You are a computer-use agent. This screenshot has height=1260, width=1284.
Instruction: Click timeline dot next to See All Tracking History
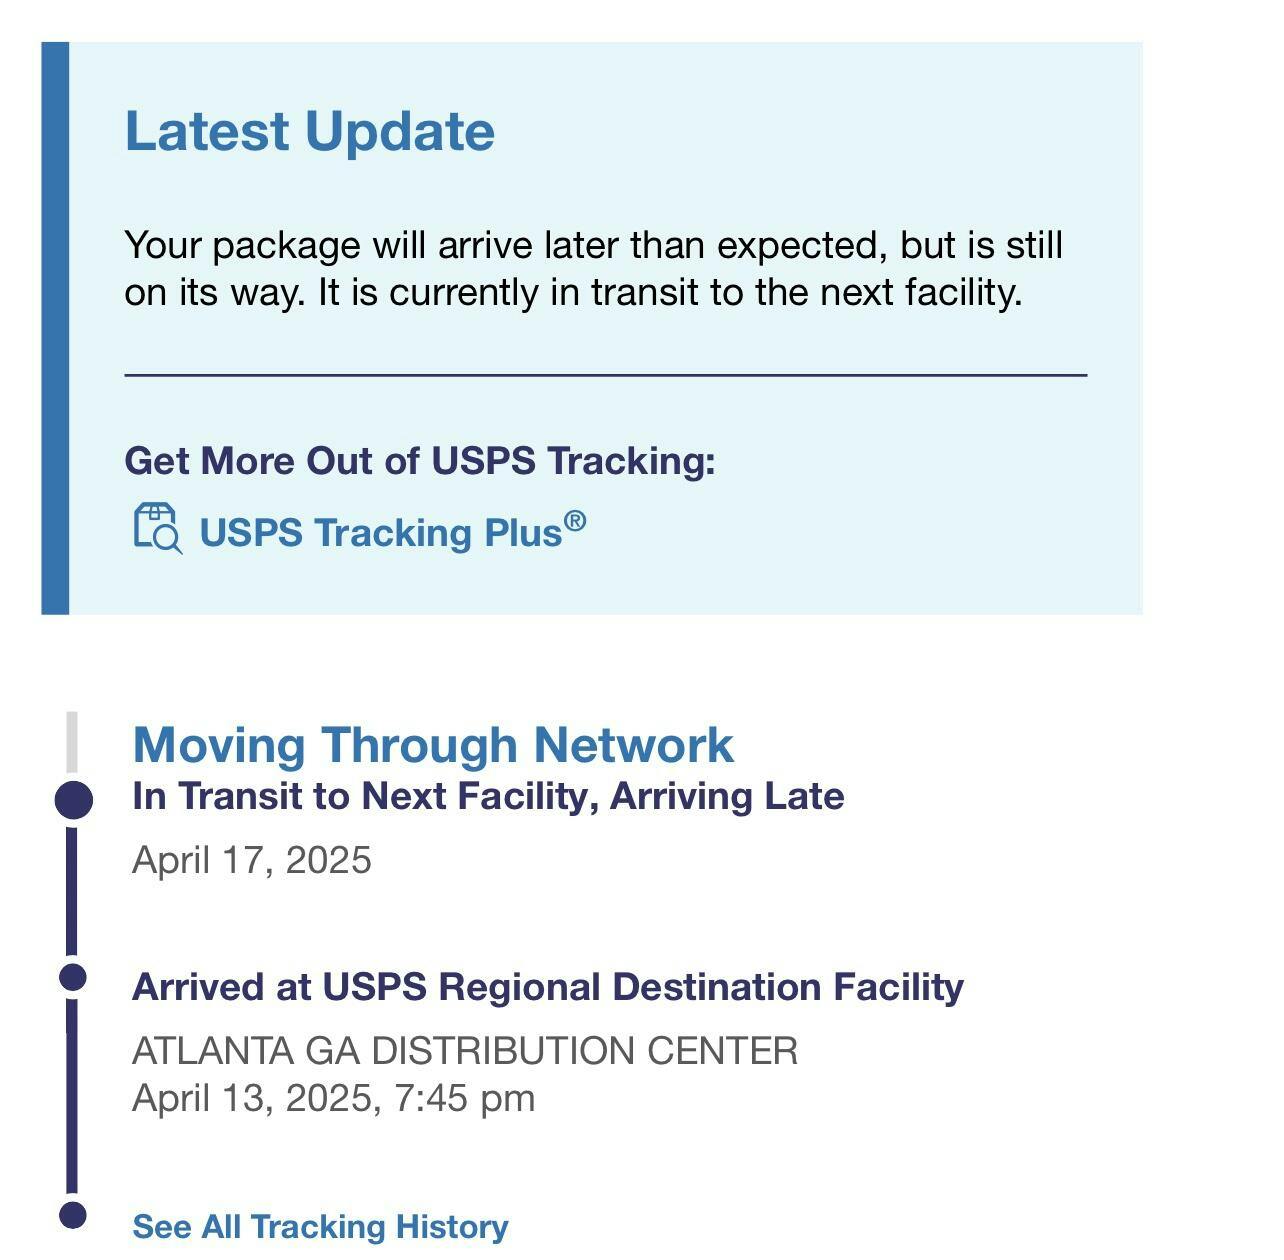click(72, 1215)
